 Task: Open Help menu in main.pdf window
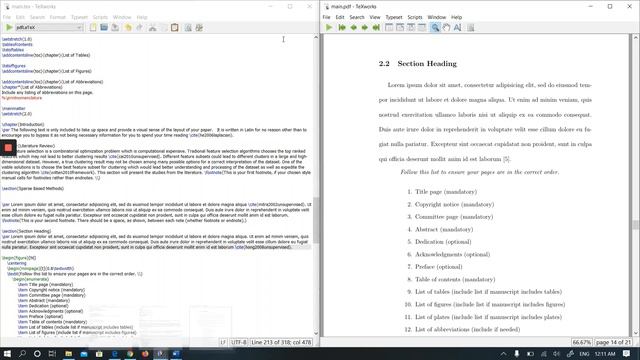456,17
